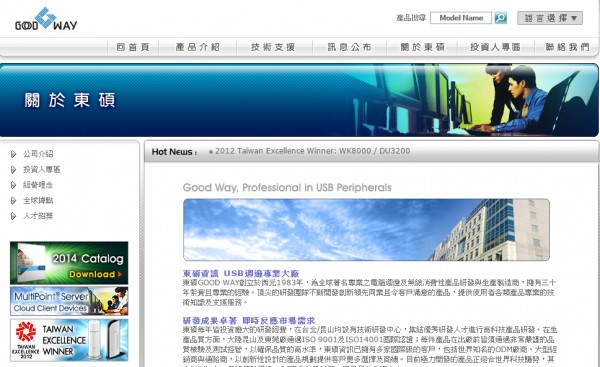This screenshot has width=600, height=367.
Task: Click the Good Way logo
Action: point(46,19)
